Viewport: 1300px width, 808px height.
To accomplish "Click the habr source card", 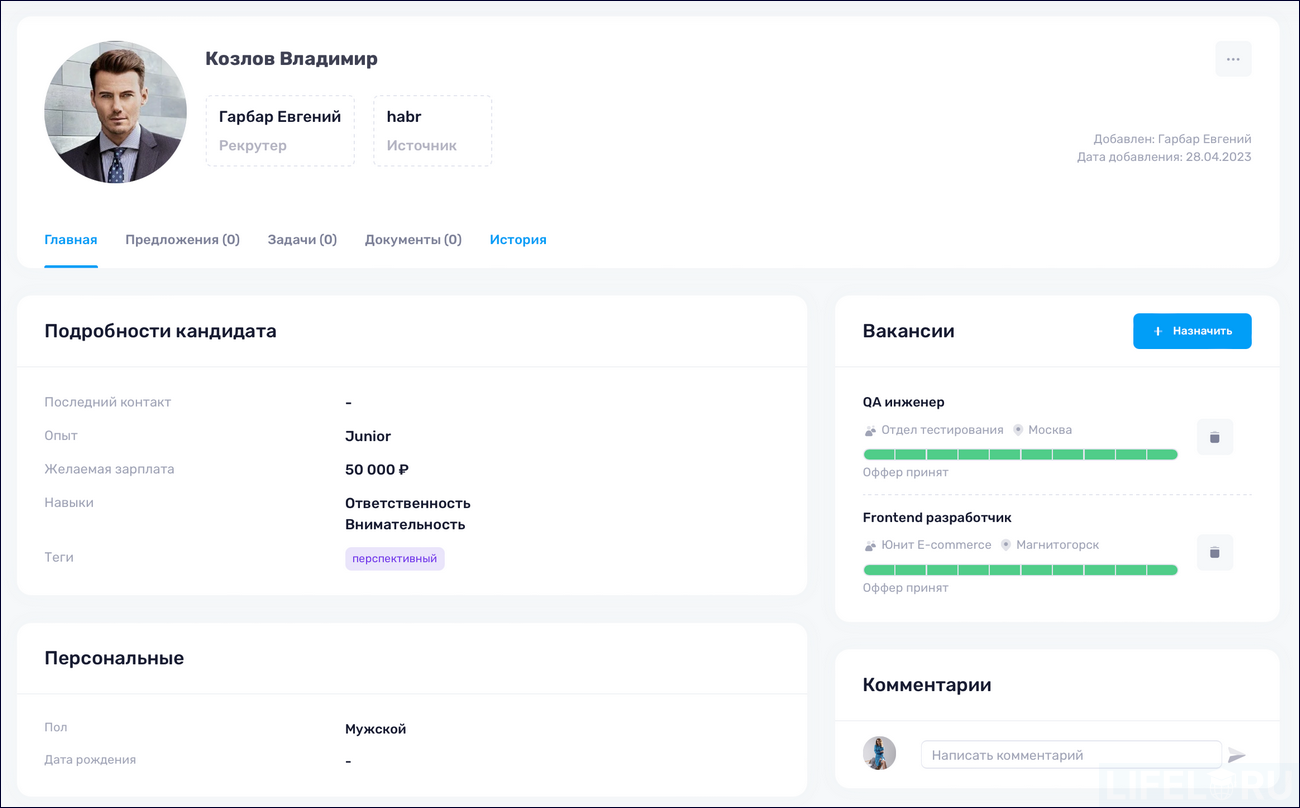I will pyautogui.click(x=432, y=130).
